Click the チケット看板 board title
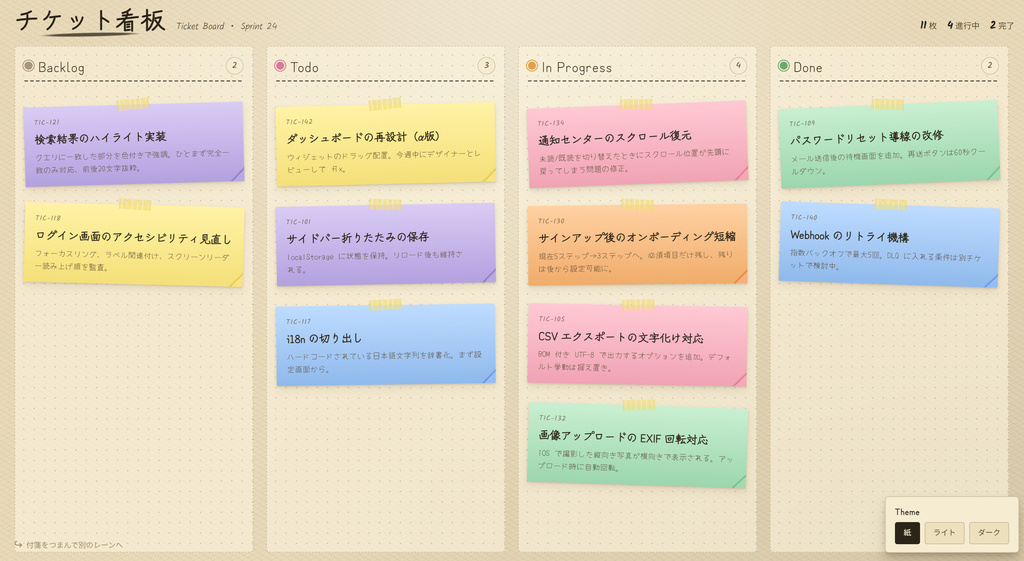This screenshot has width=1024, height=561. click(91, 22)
